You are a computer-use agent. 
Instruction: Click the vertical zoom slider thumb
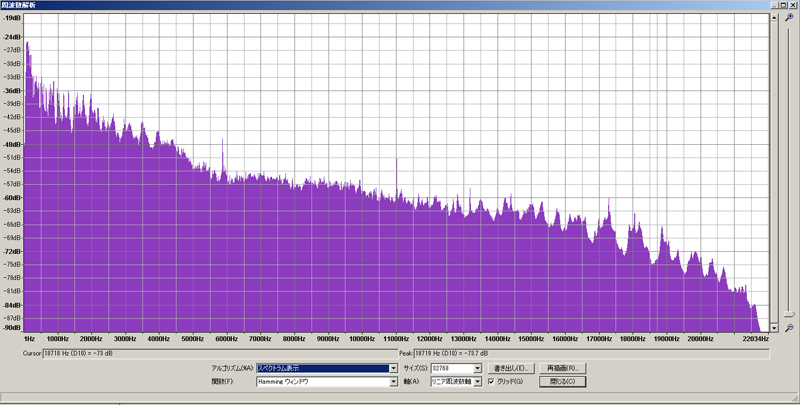789,314
